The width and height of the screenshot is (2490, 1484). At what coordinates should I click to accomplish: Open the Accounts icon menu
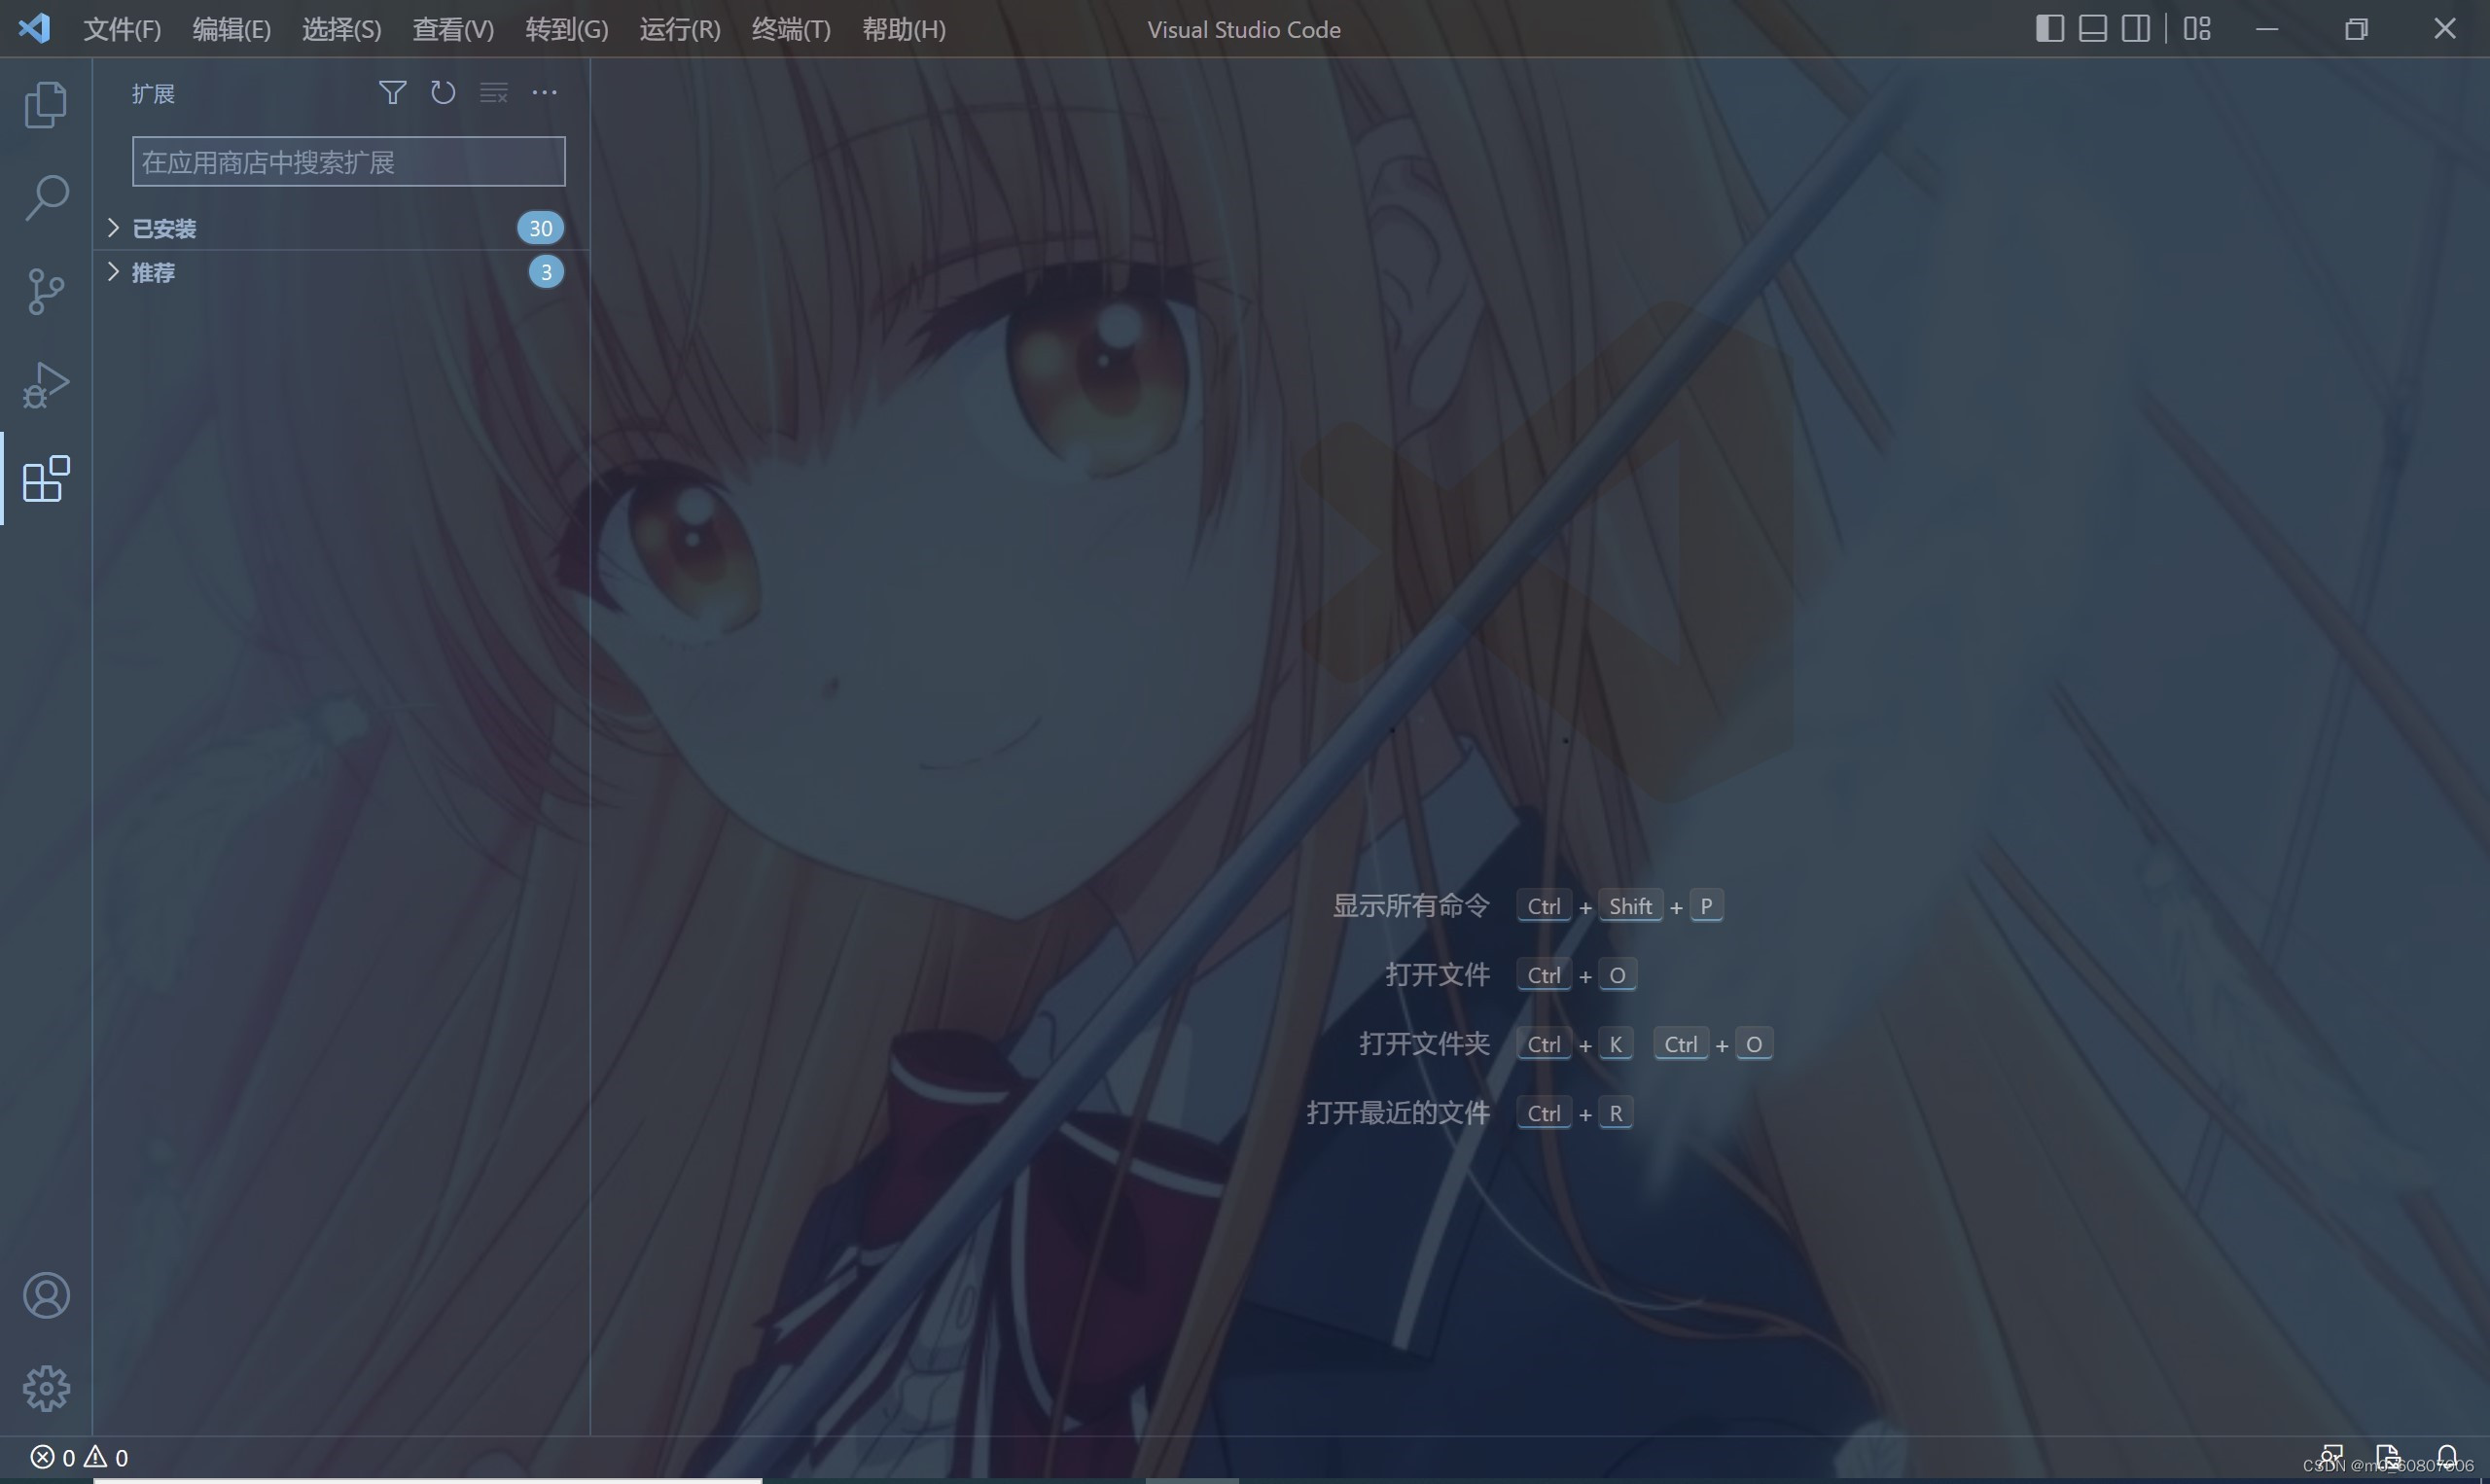click(x=46, y=1295)
